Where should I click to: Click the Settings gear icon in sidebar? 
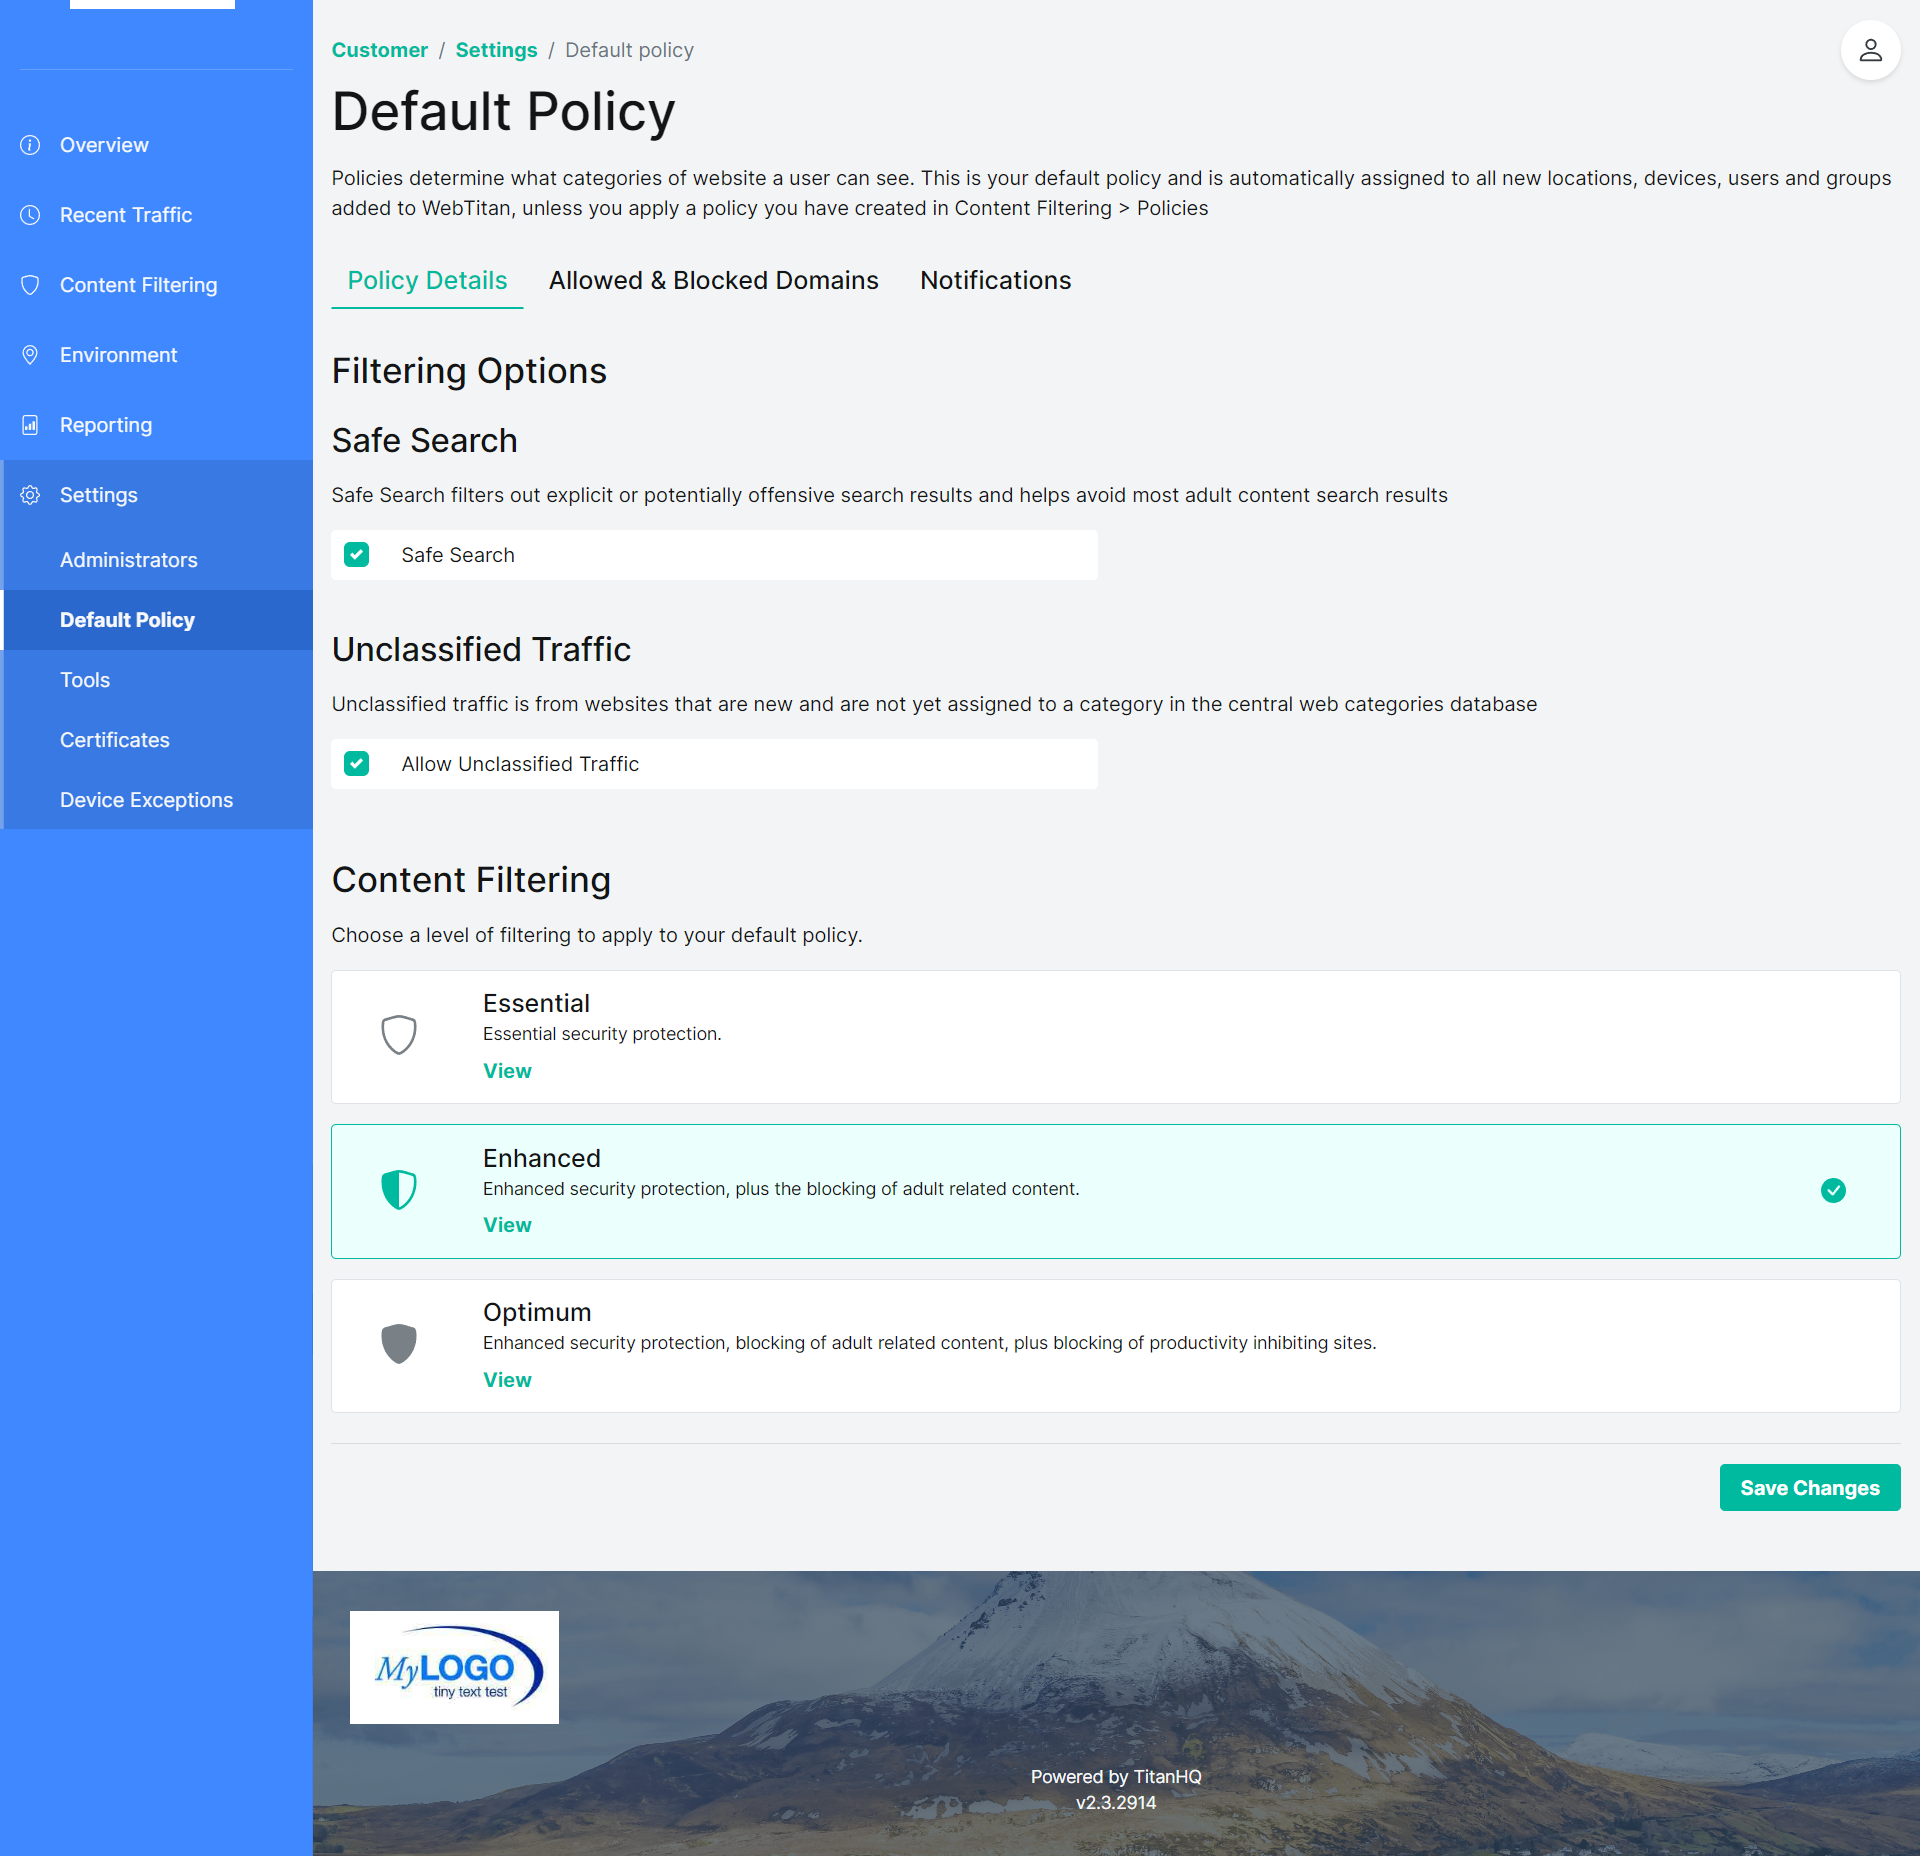click(30, 494)
